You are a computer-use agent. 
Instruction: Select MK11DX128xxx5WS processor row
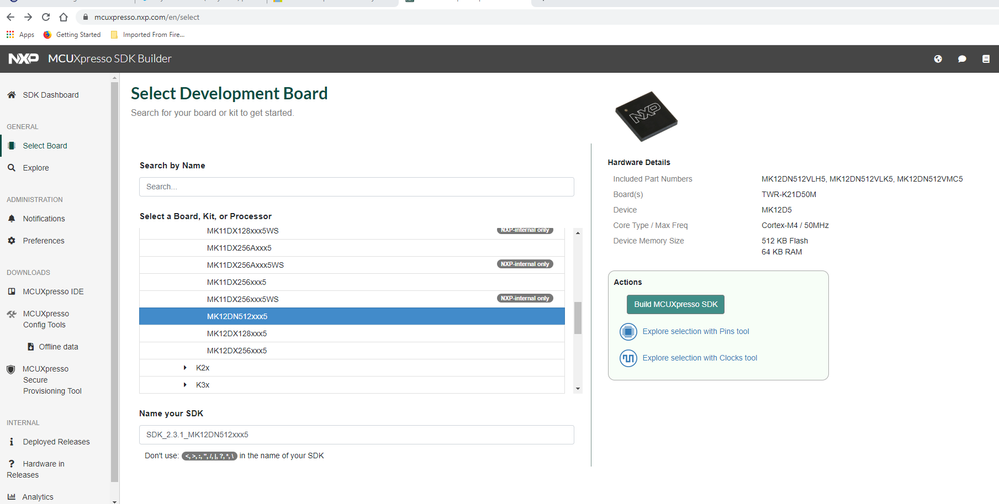[x=352, y=231]
